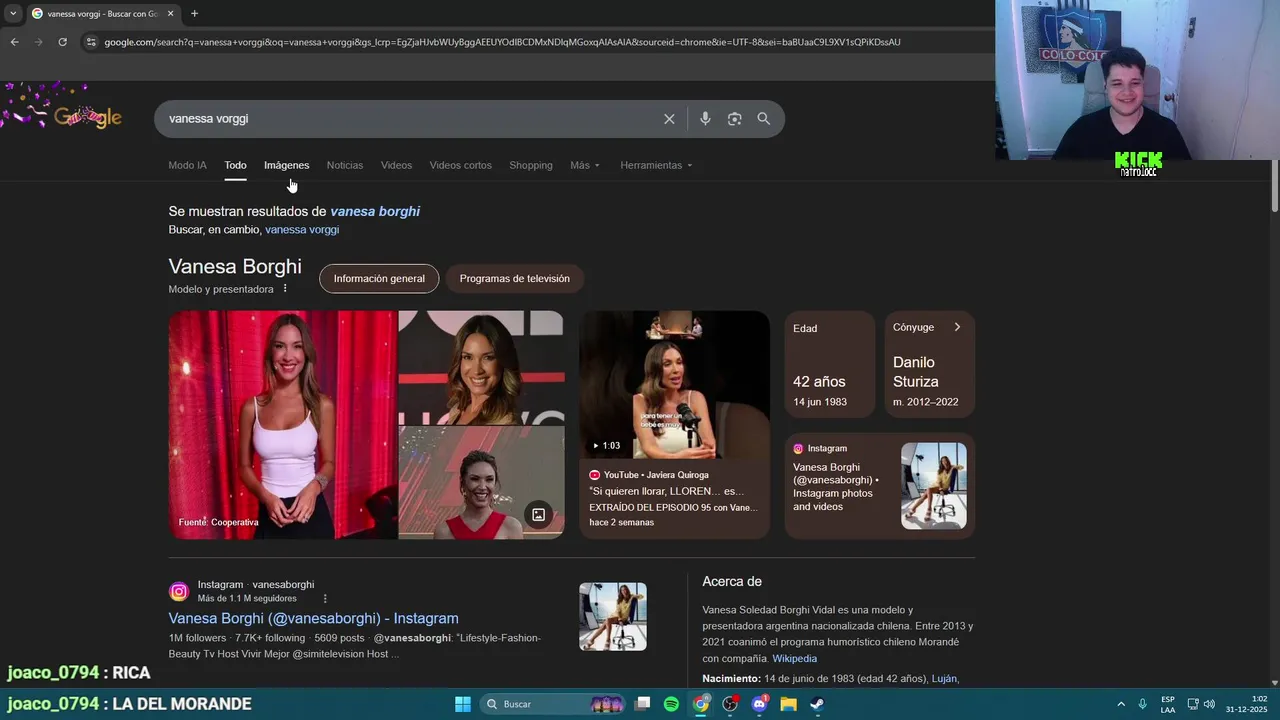Switch to the Noticias tab
The image size is (1280, 720).
[x=345, y=165]
